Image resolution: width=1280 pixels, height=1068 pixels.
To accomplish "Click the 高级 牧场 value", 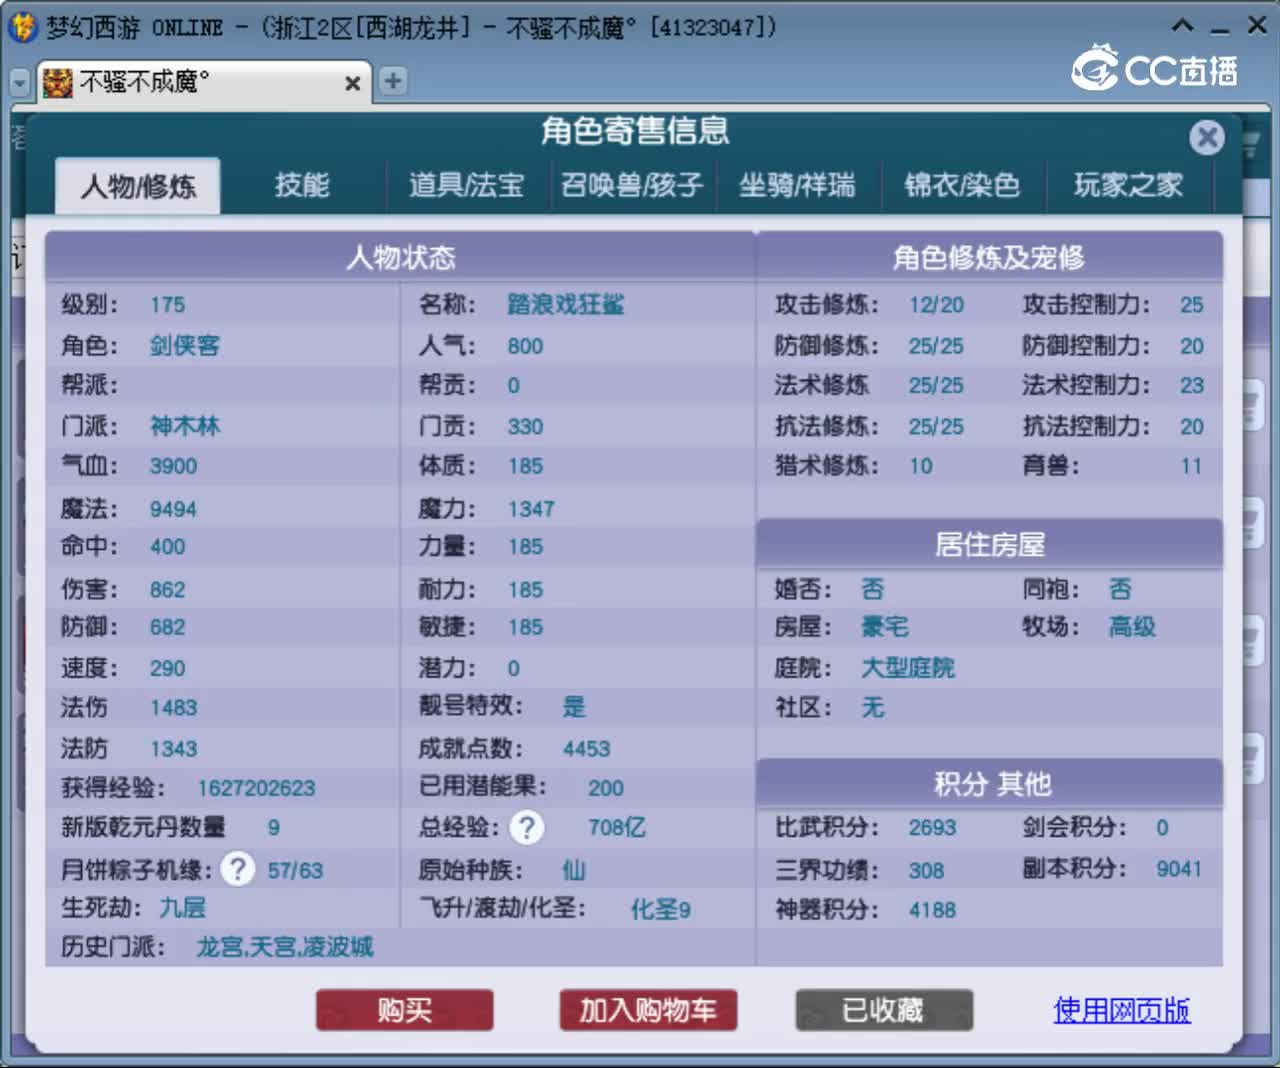I will 1132,627.
